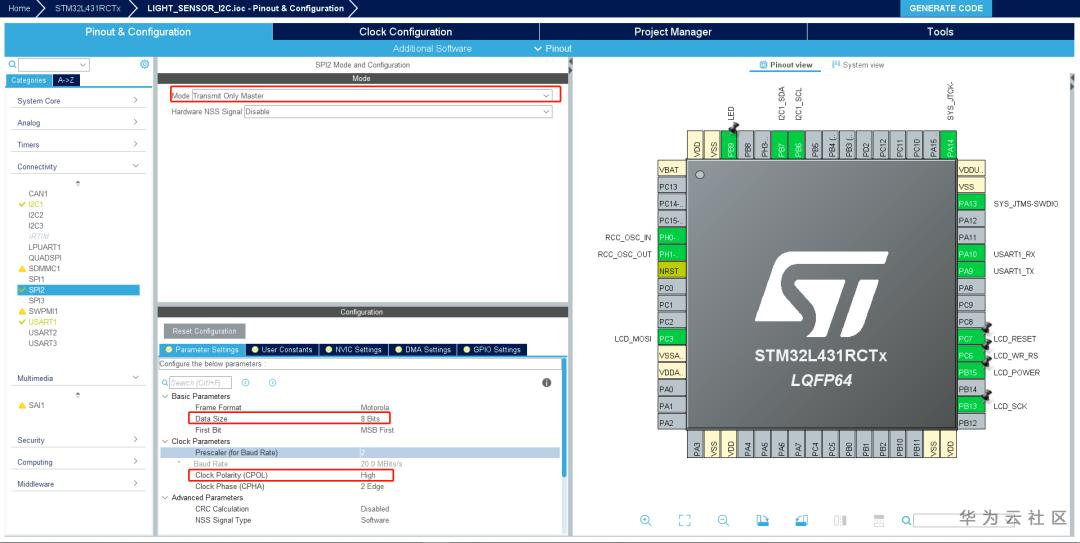Screen dimensions: 1080x543
Task: Select USART1 in Connectivity list
Action: tap(43, 322)
